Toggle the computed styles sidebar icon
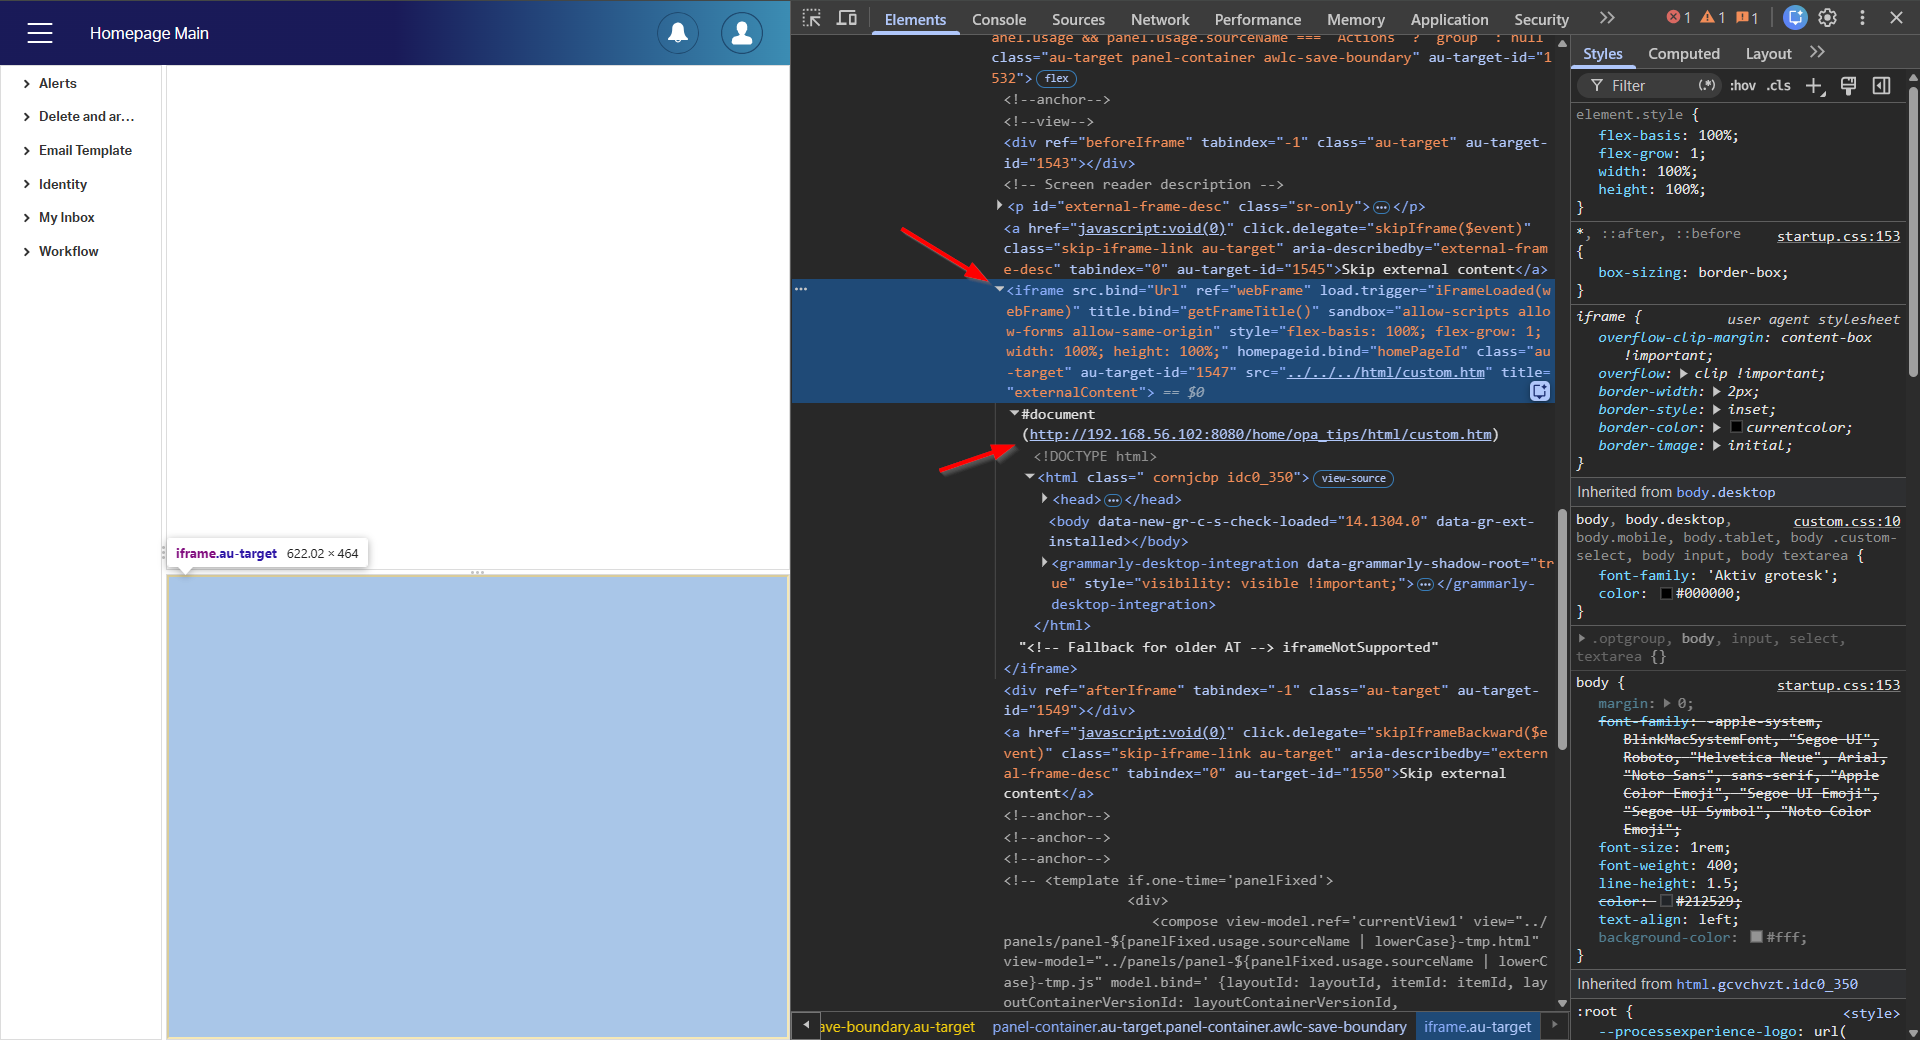Screen dimensions: 1920x1040 1881,86
